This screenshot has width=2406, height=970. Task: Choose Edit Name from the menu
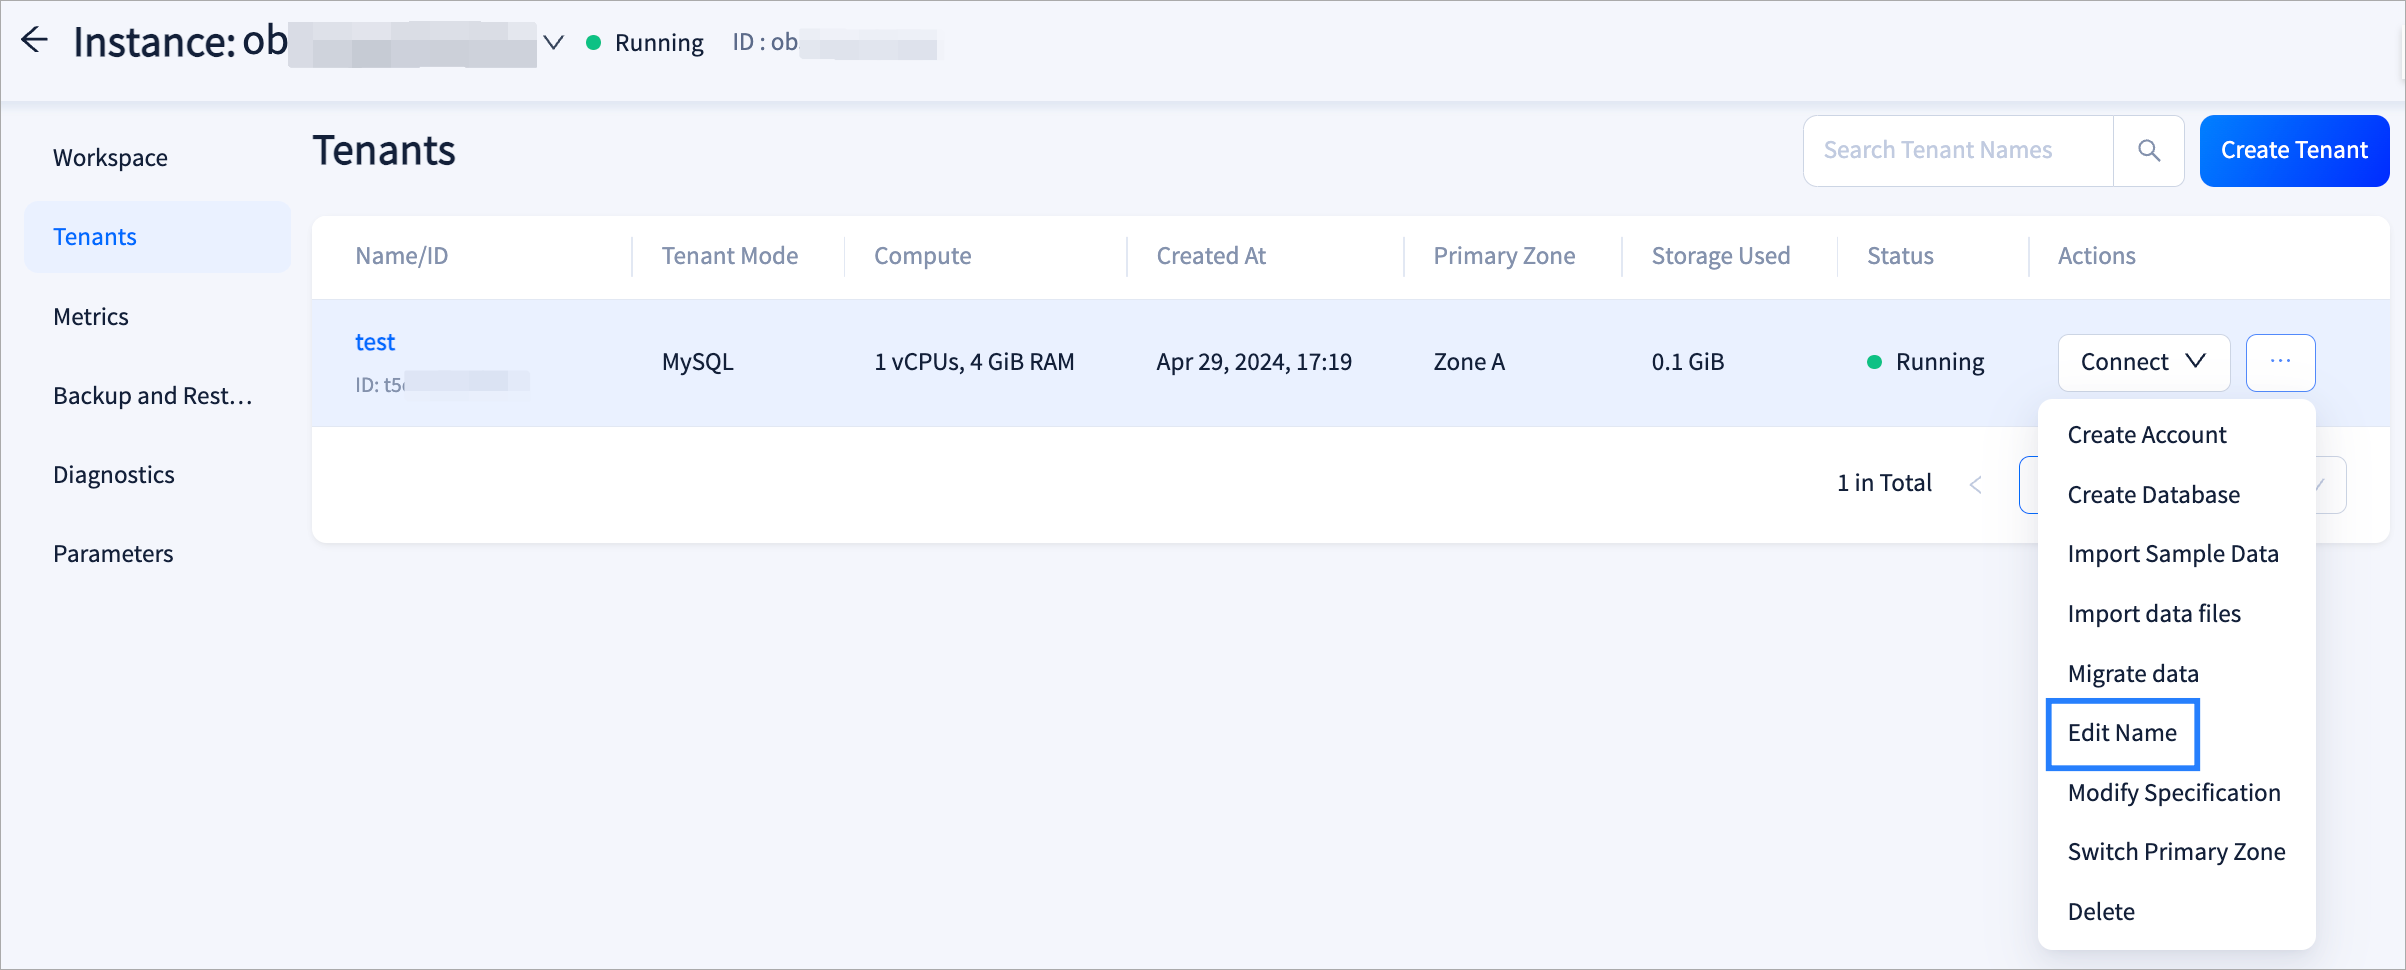pos(2121,733)
